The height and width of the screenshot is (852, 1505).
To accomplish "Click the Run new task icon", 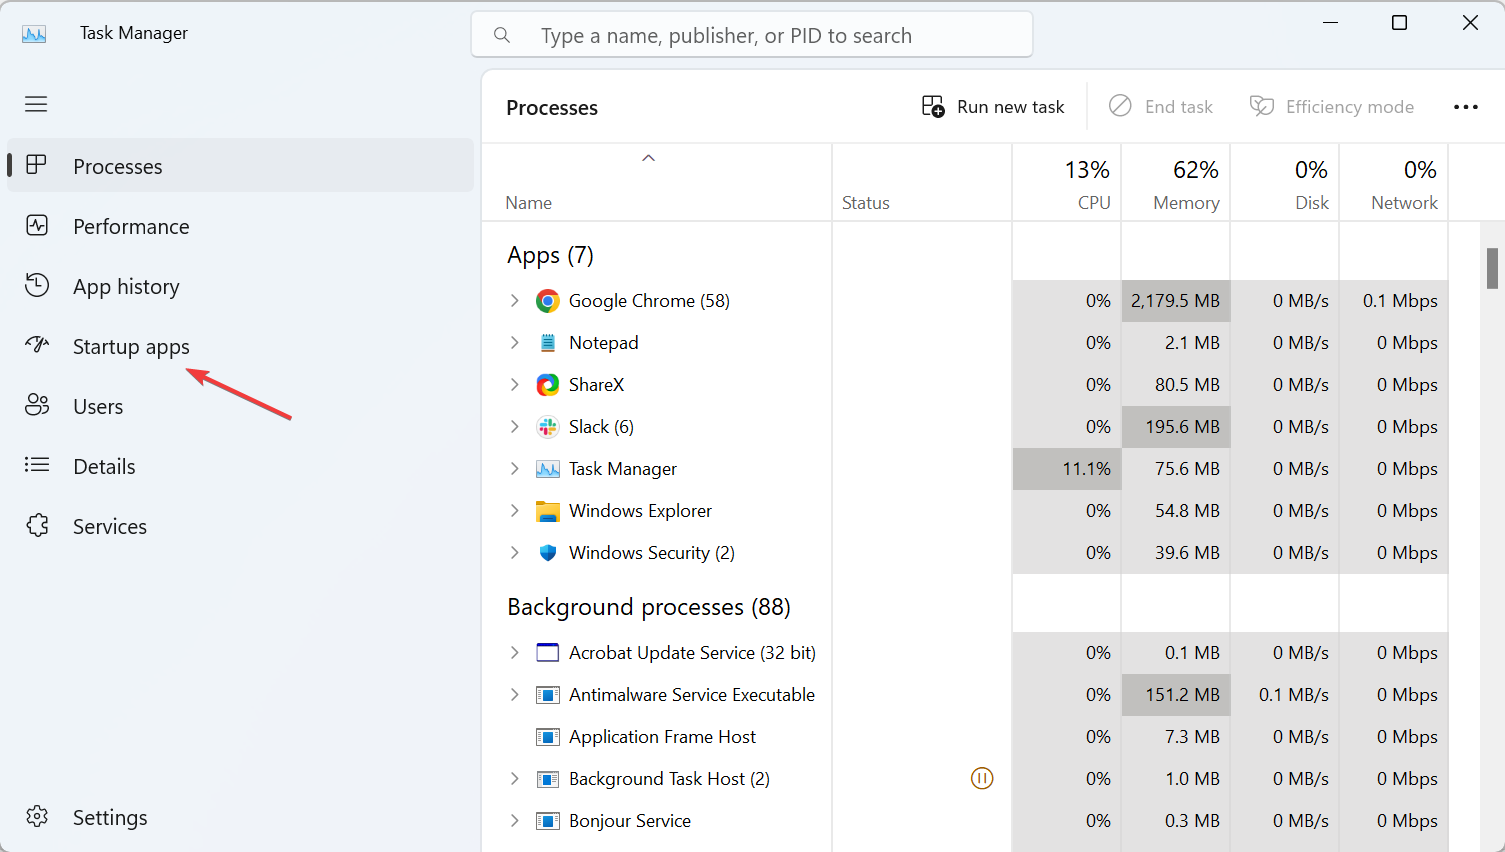I will [x=933, y=106].
